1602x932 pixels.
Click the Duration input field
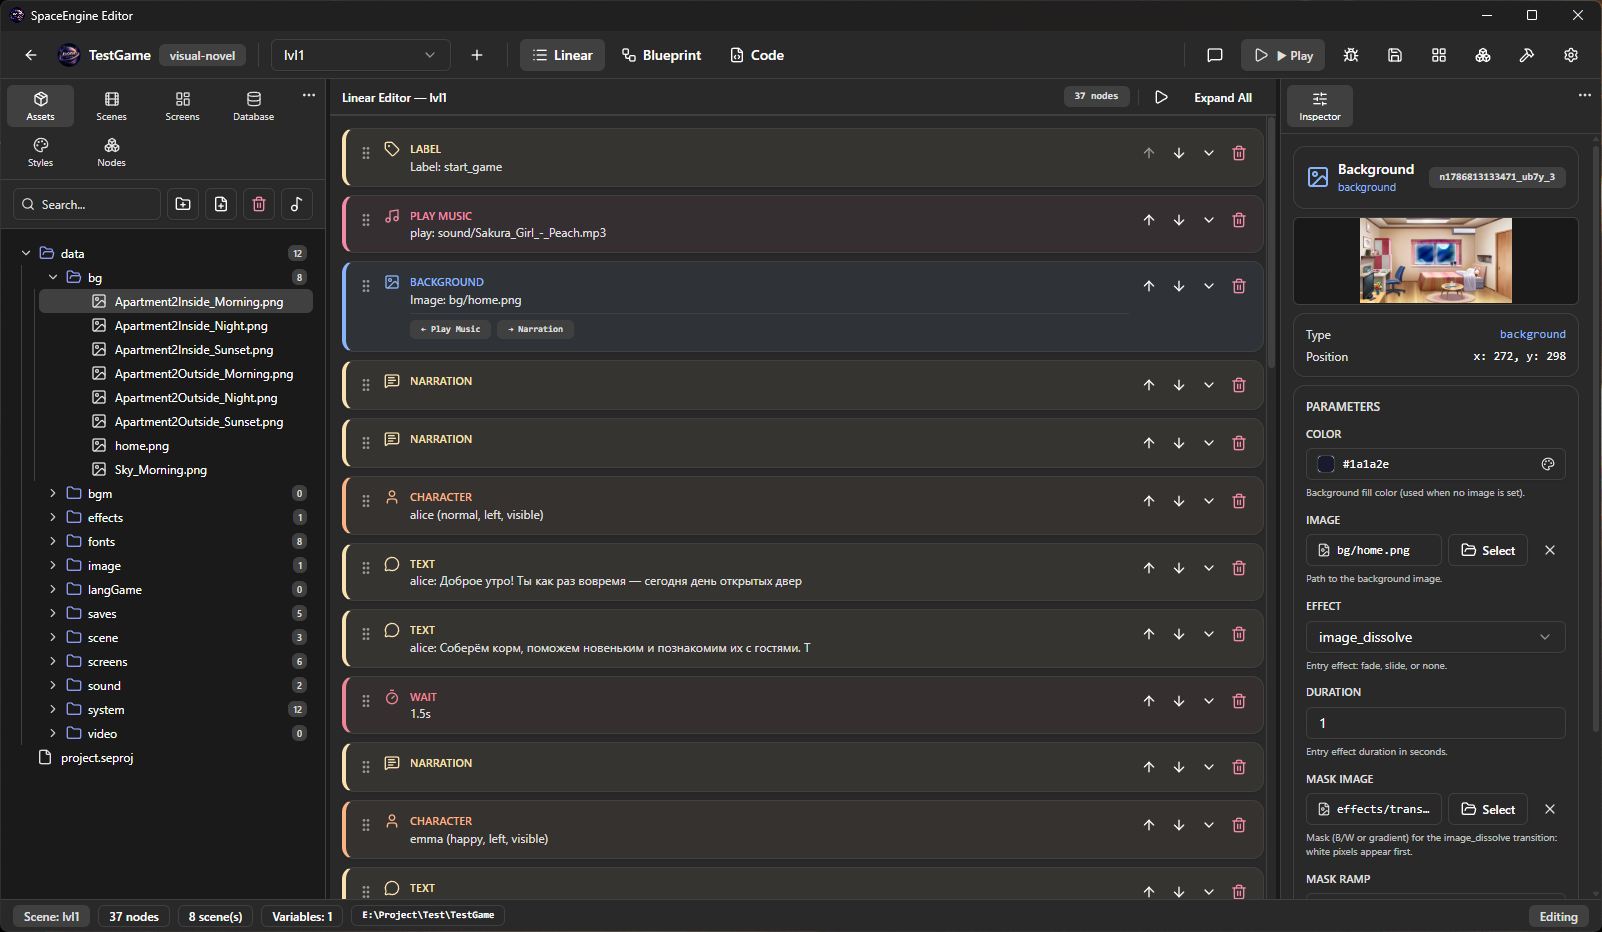click(1435, 723)
